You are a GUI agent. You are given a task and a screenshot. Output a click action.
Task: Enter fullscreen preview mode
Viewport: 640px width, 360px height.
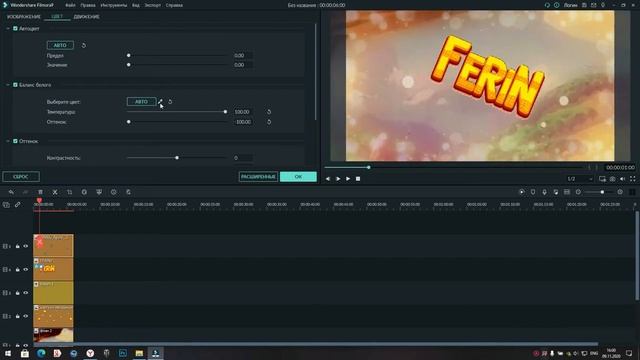click(633, 179)
